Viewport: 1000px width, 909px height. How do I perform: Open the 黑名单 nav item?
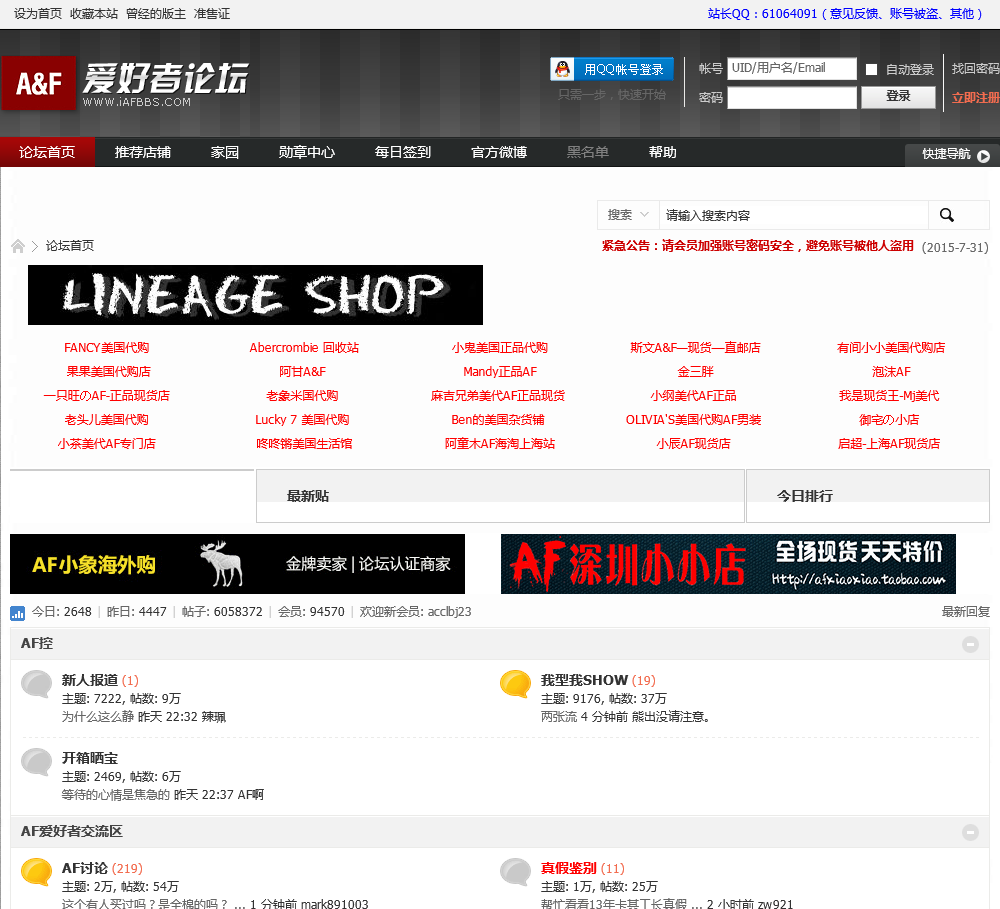(587, 152)
